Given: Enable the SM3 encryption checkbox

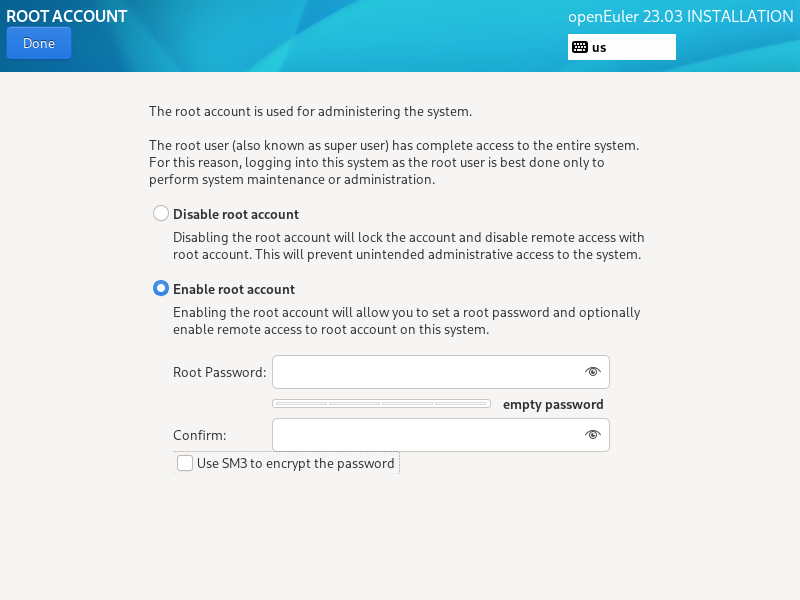Looking at the screenshot, I should coord(185,463).
